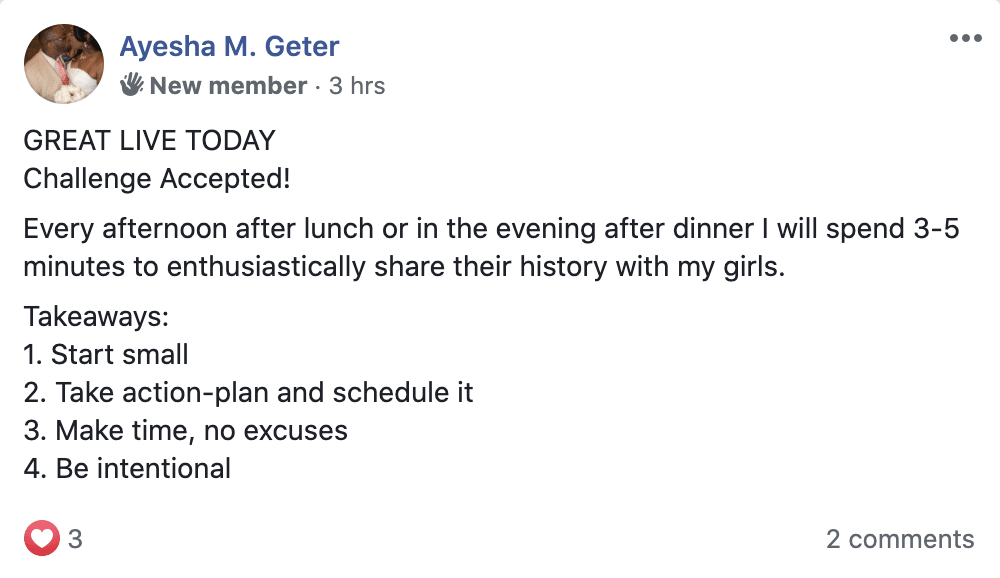Click the waving hand new member icon
Viewport: 1000px width, 578px height.
click(x=131, y=85)
